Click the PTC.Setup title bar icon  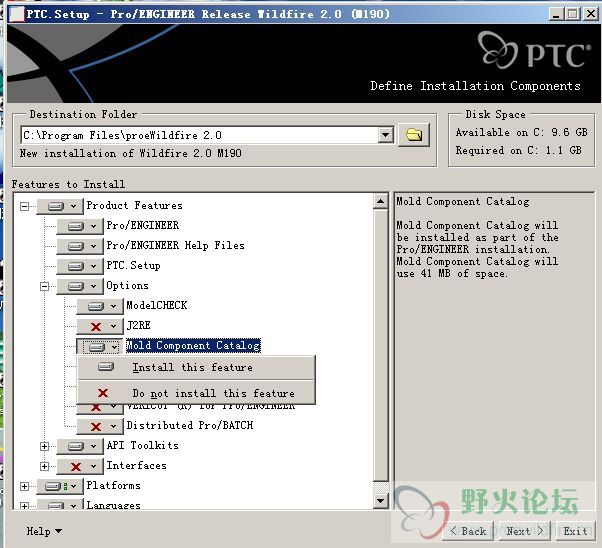click(x=16, y=14)
